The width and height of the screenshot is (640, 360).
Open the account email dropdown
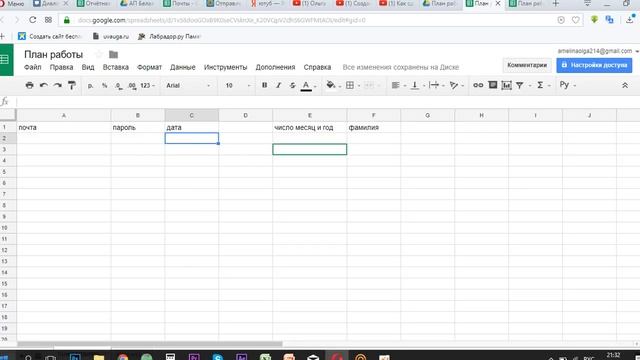tap(598, 51)
